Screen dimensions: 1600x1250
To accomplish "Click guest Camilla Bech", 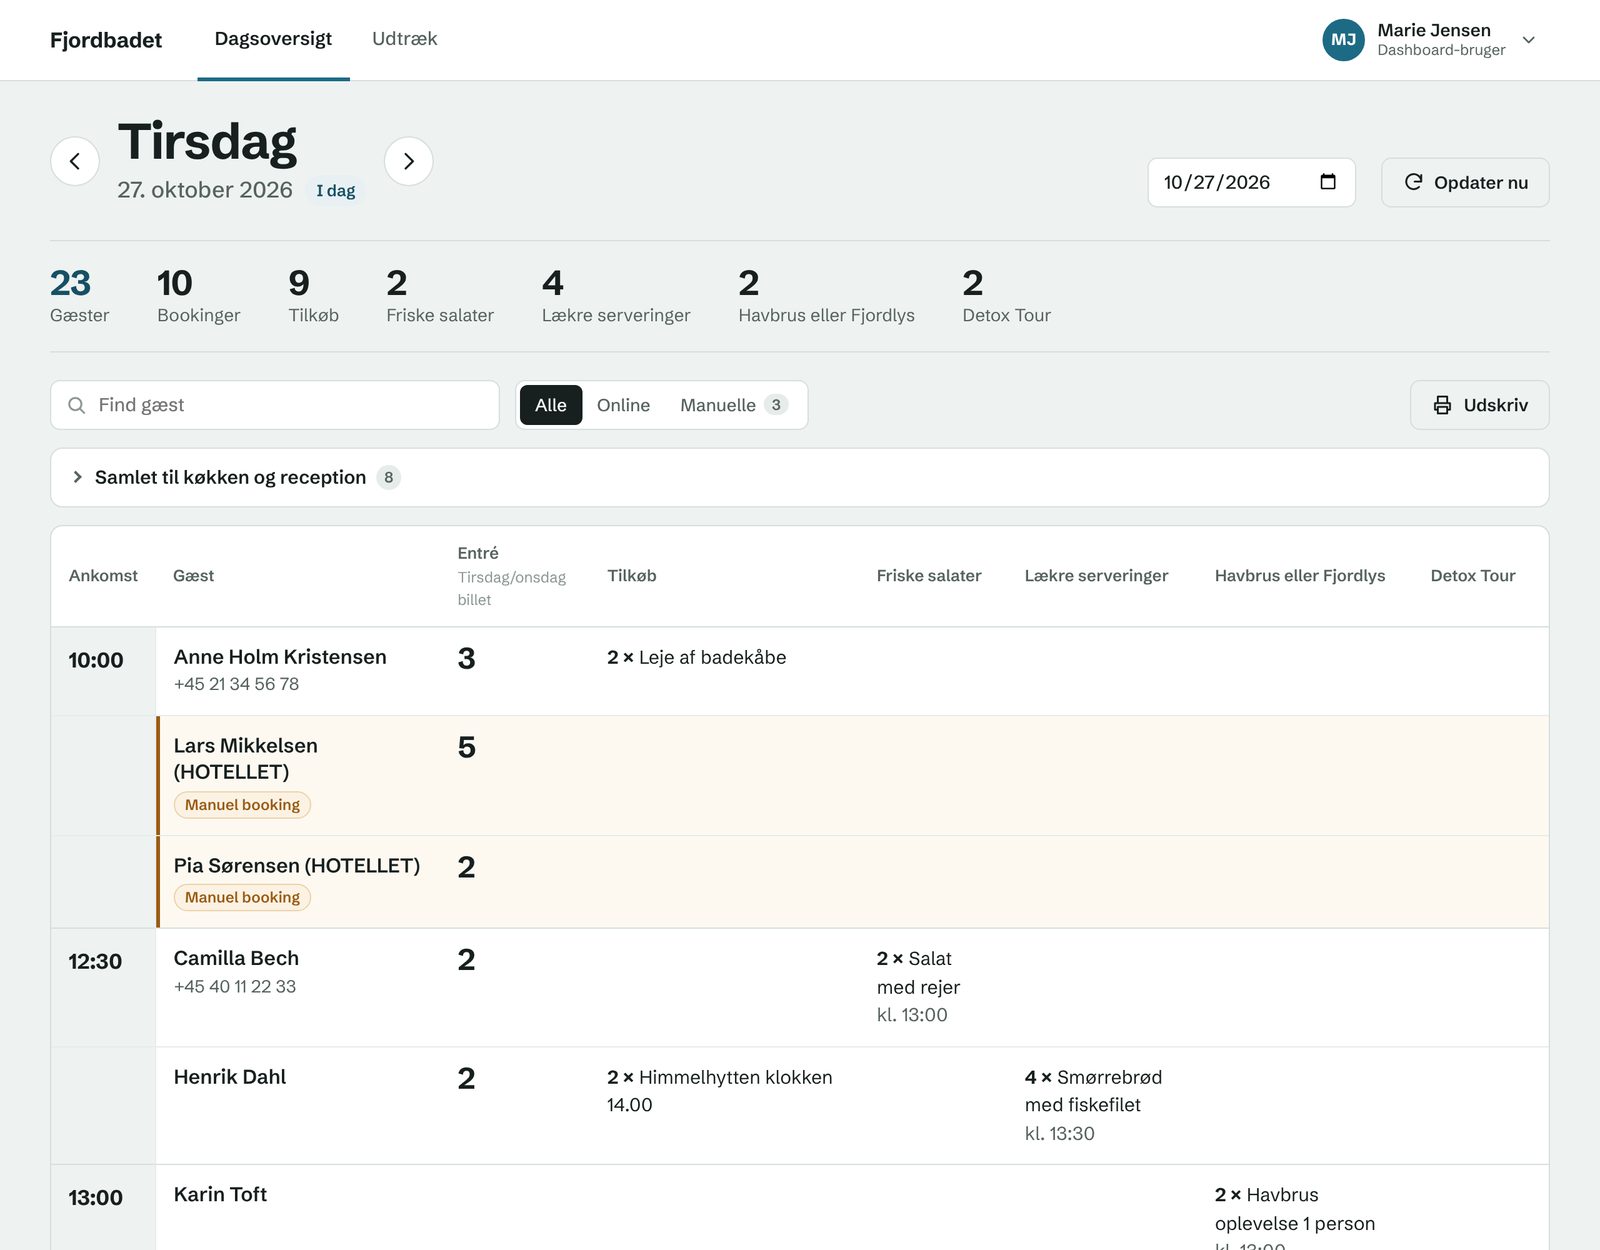I will (x=236, y=958).
